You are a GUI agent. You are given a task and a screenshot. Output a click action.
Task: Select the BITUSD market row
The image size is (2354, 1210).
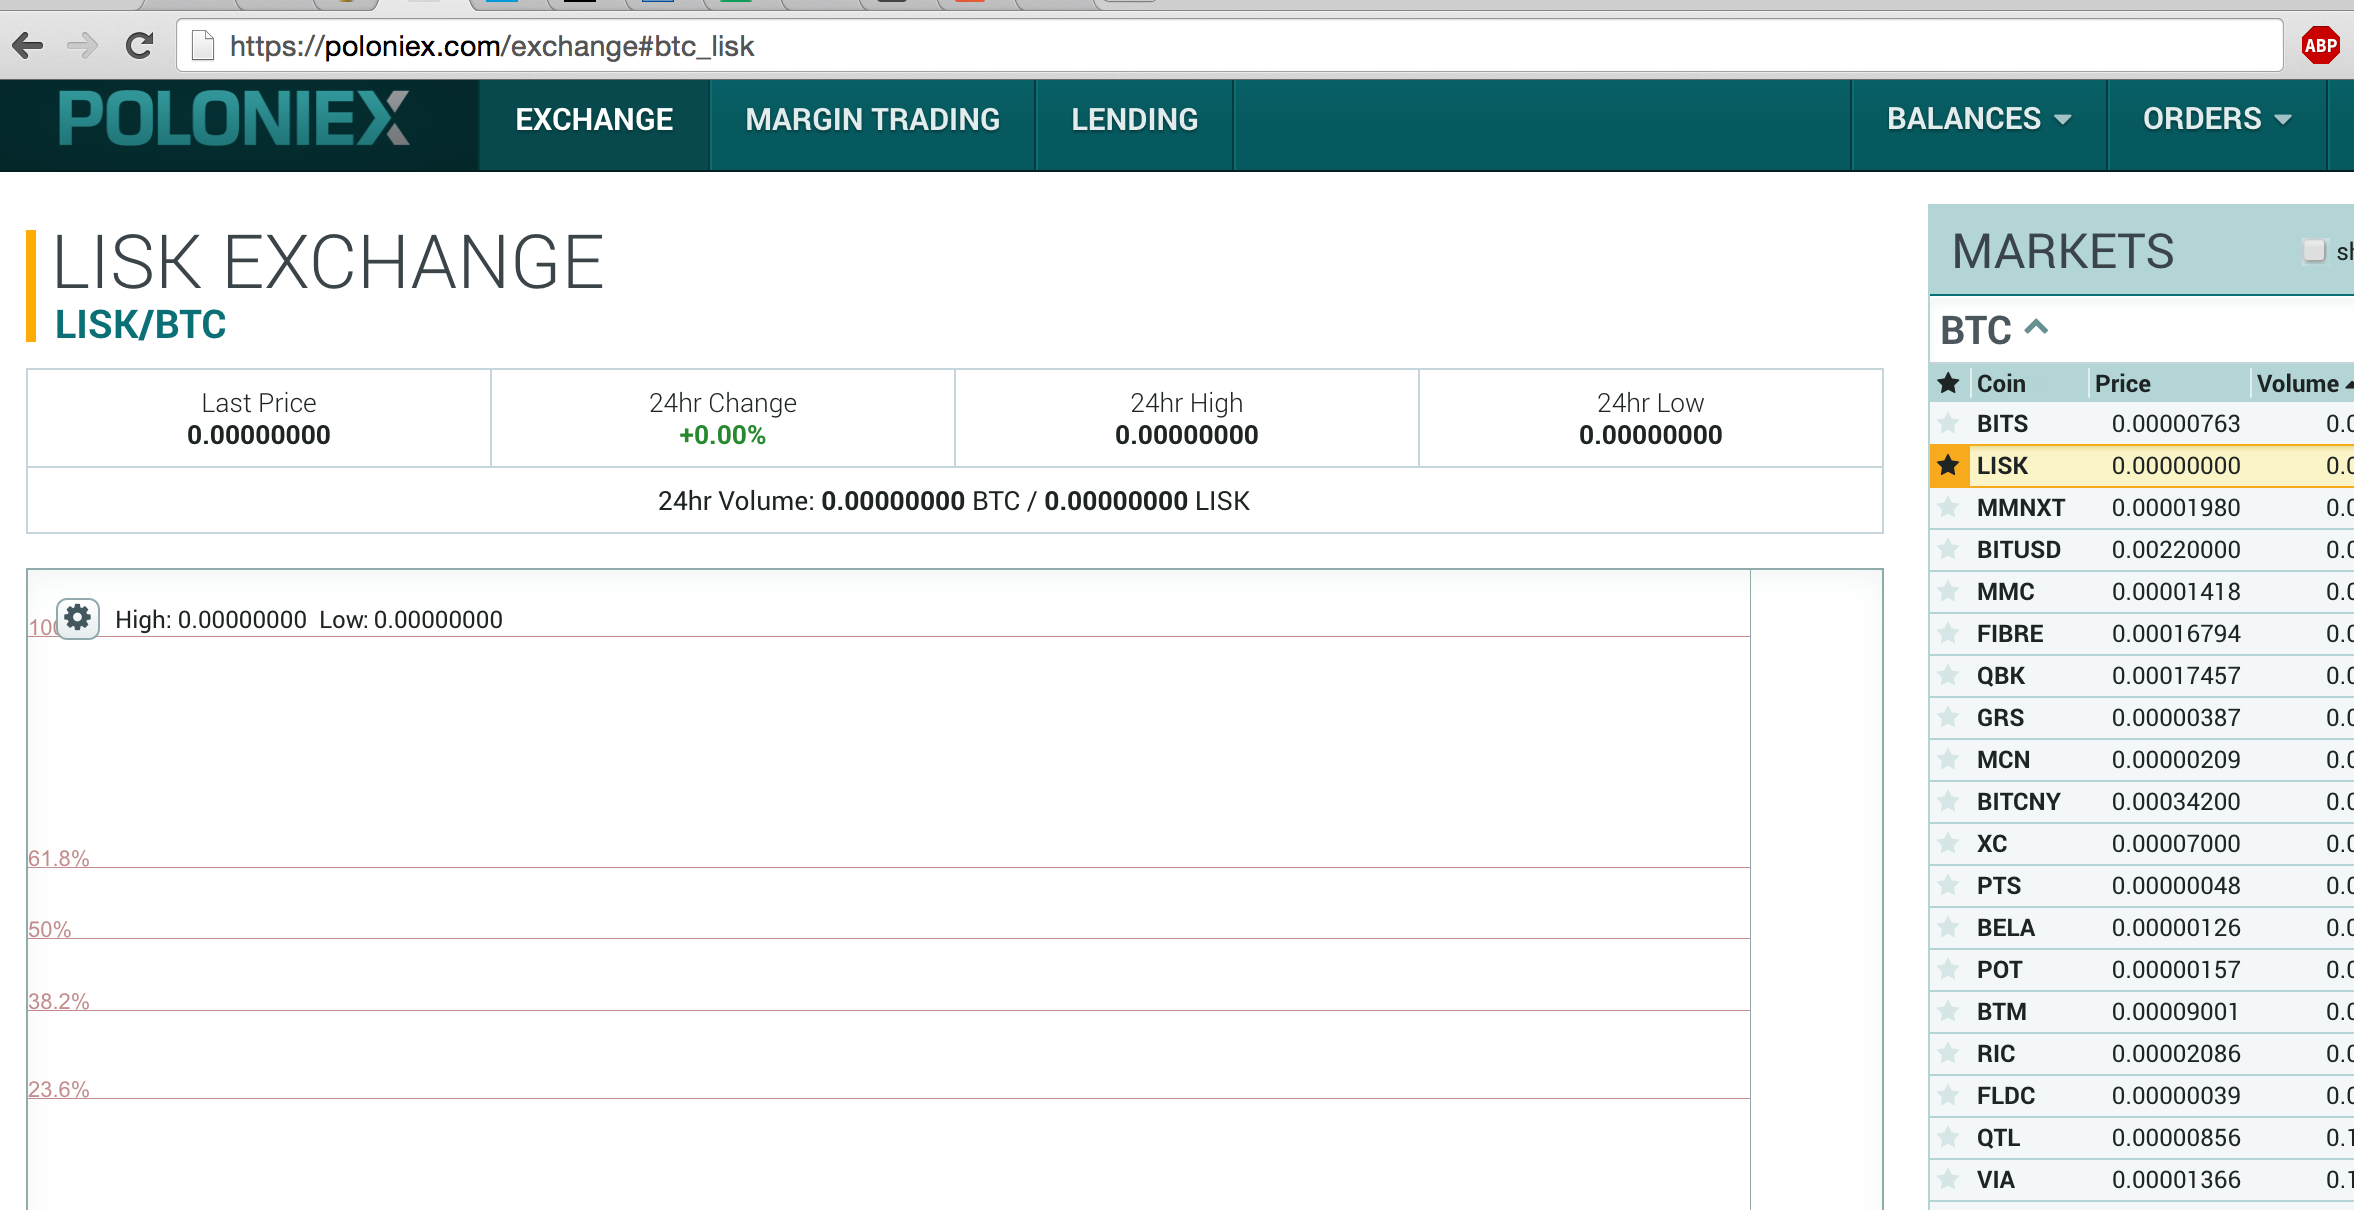2141,549
